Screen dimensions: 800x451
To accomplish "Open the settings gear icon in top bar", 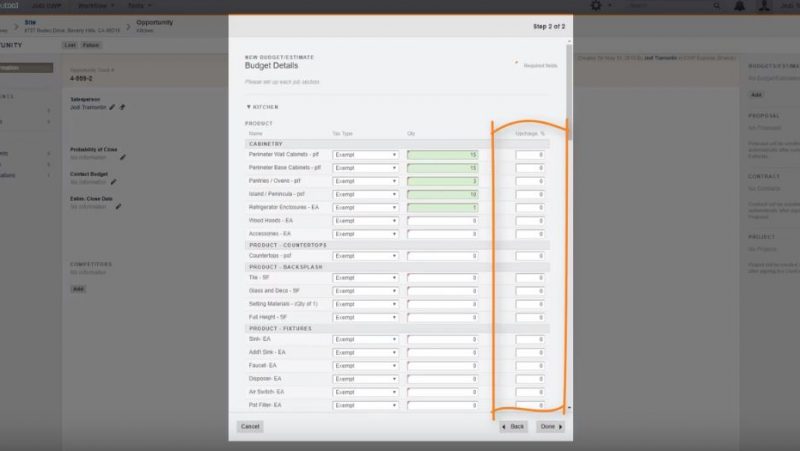I will coord(596,6).
